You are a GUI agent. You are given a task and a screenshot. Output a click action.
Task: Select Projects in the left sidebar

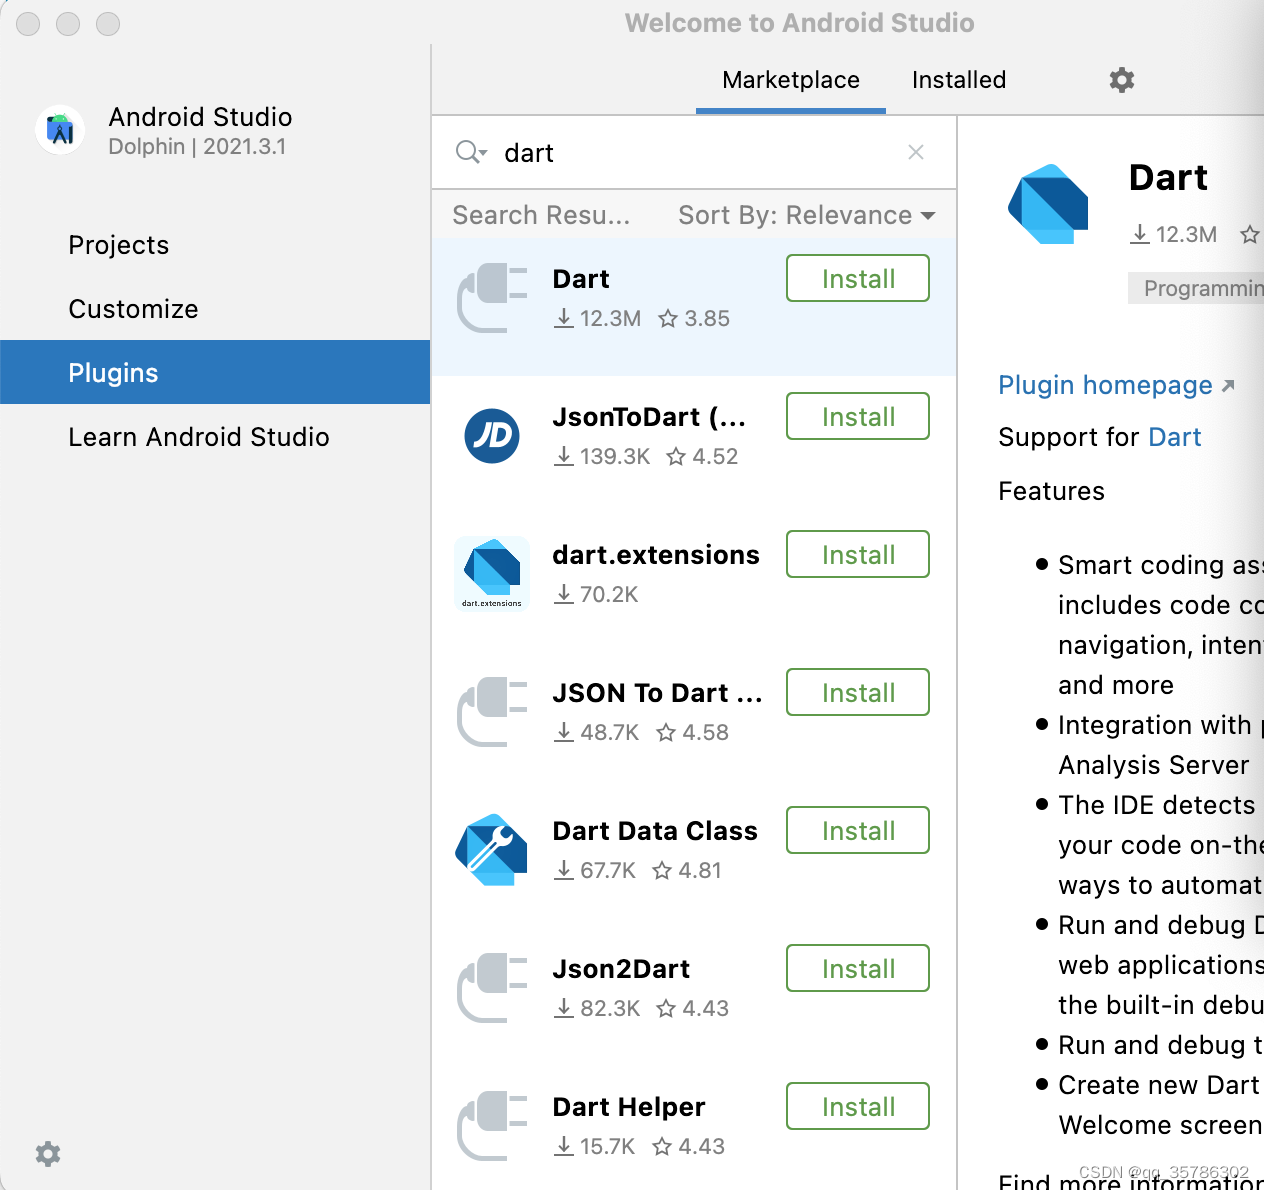[118, 245]
